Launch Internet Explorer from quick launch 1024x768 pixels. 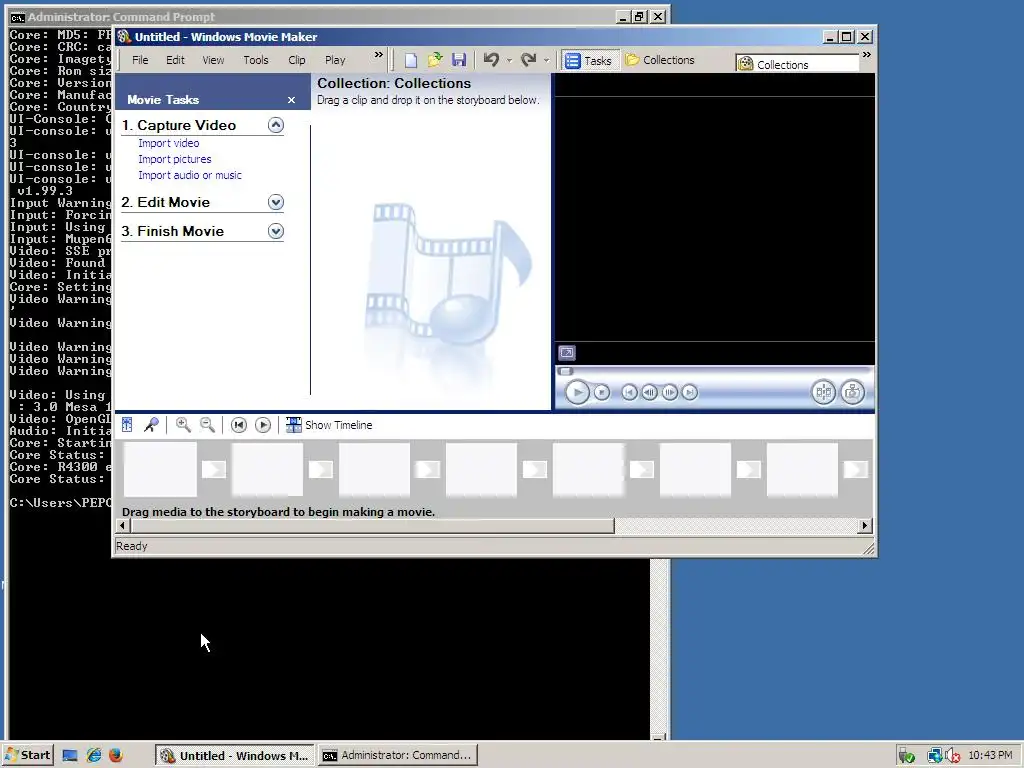click(93, 756)
